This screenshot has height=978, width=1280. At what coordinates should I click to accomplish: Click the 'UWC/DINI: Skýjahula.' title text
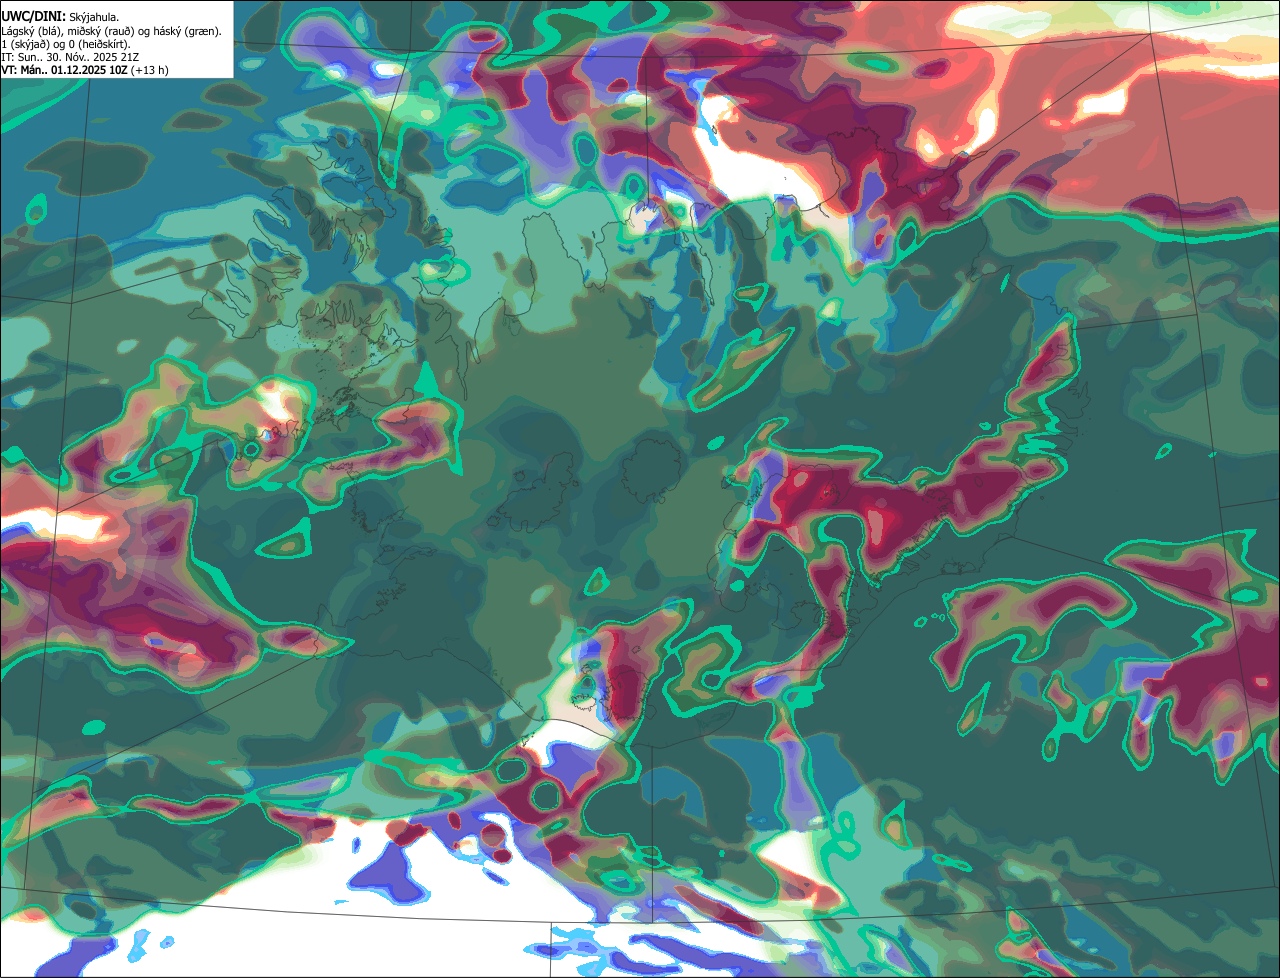click(x=60, y=16)
